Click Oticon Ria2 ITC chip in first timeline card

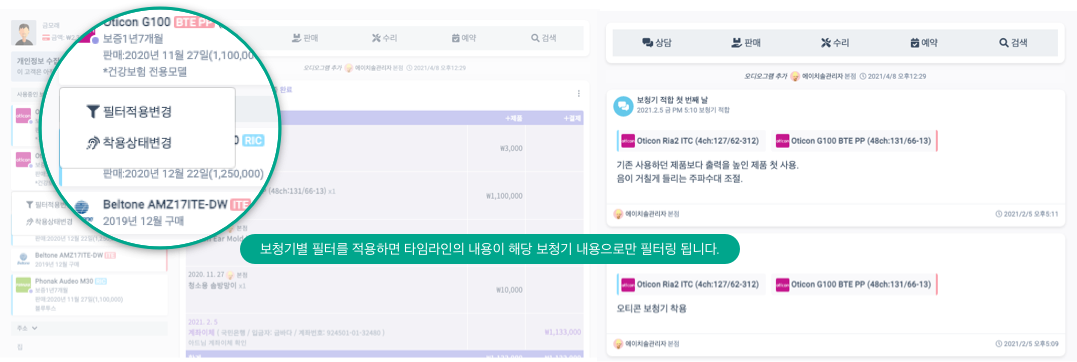point(690,141)
